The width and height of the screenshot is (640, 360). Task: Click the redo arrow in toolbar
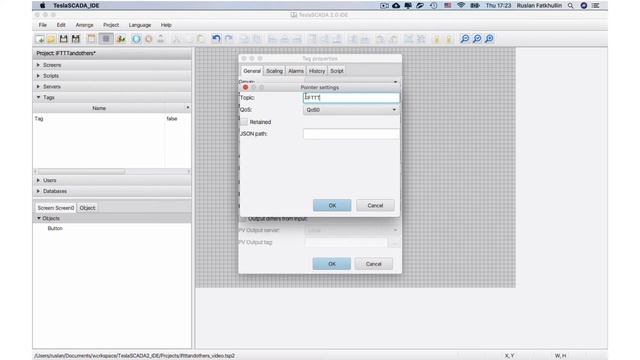pos(229,39)
